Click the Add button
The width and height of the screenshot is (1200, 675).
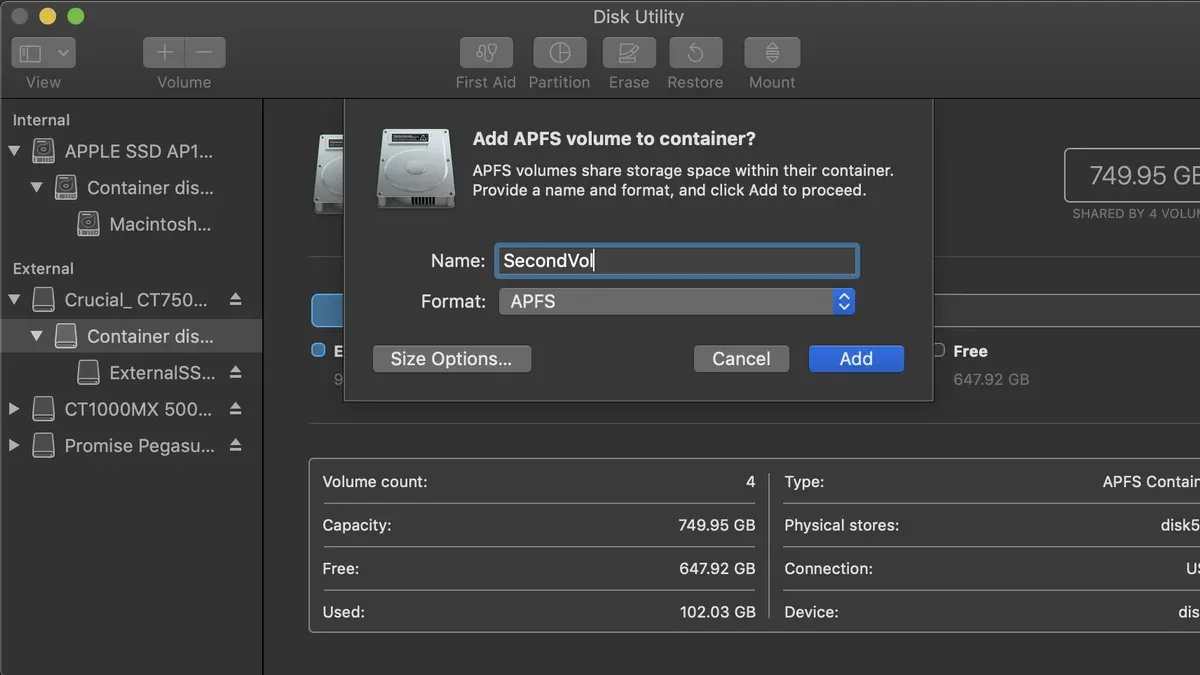pos(856,359)
